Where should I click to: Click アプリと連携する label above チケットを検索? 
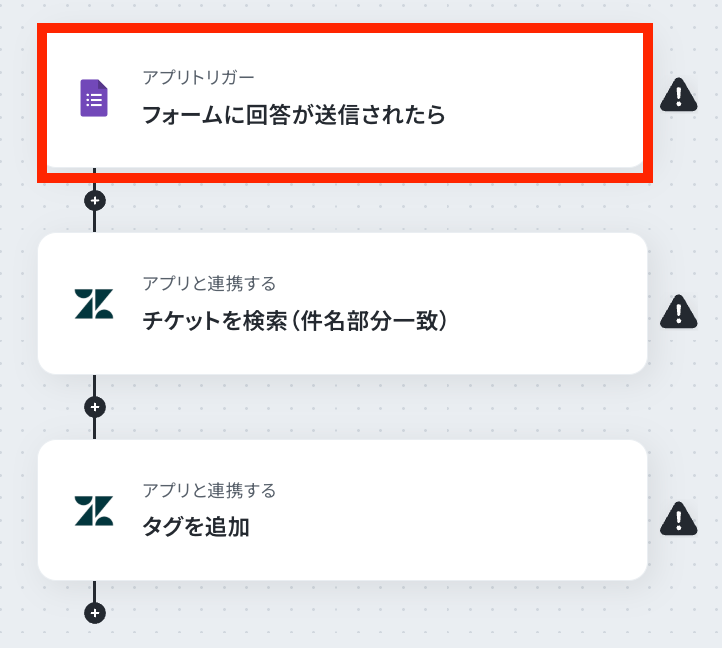coord(209,284)
